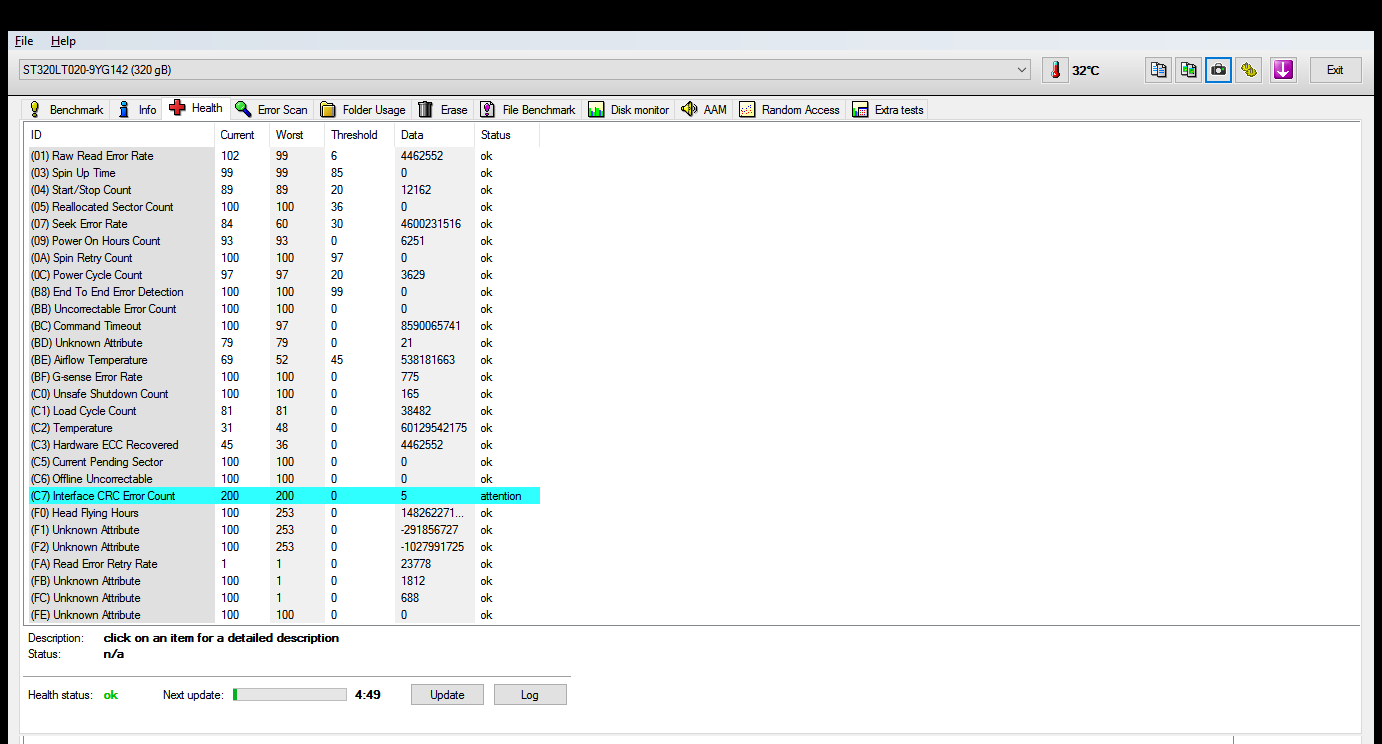The height and width of the screenshot is (744, 1382).
Task: Select the Power On Hours Count row
Action: pos(284,241)
